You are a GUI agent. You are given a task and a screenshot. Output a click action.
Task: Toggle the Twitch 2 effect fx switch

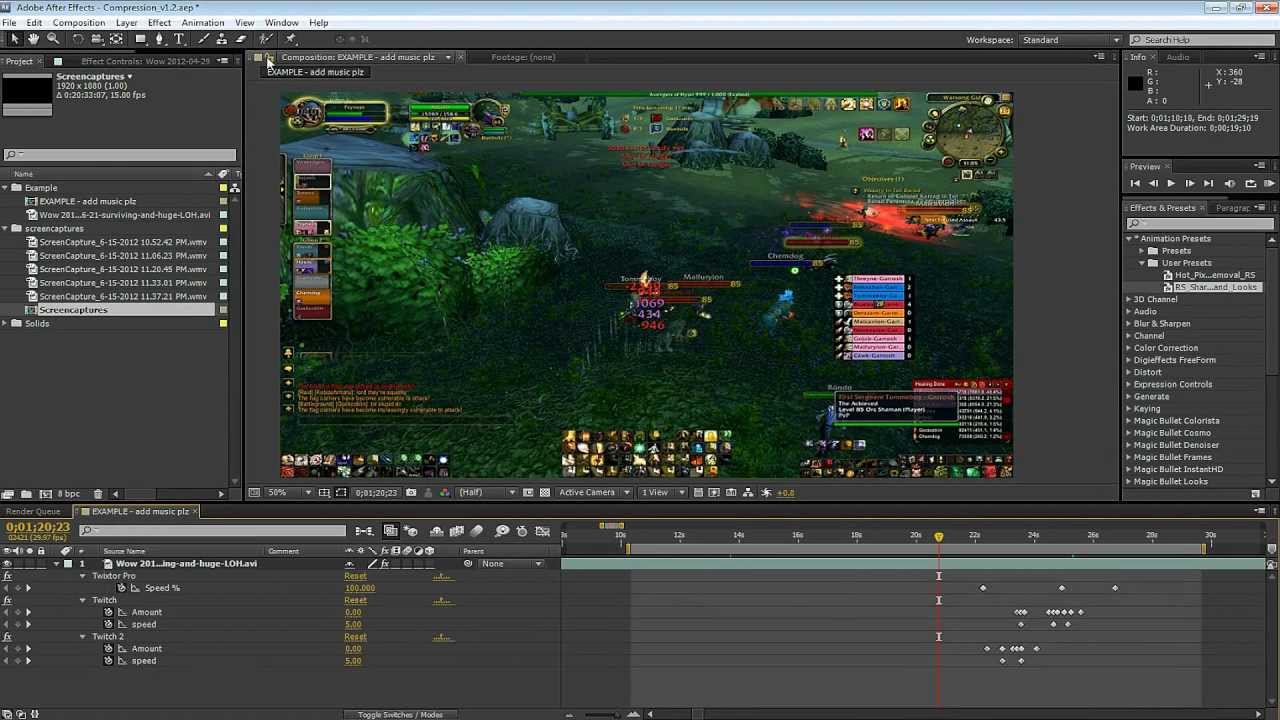pyautogui.click(x=7, y=636)
